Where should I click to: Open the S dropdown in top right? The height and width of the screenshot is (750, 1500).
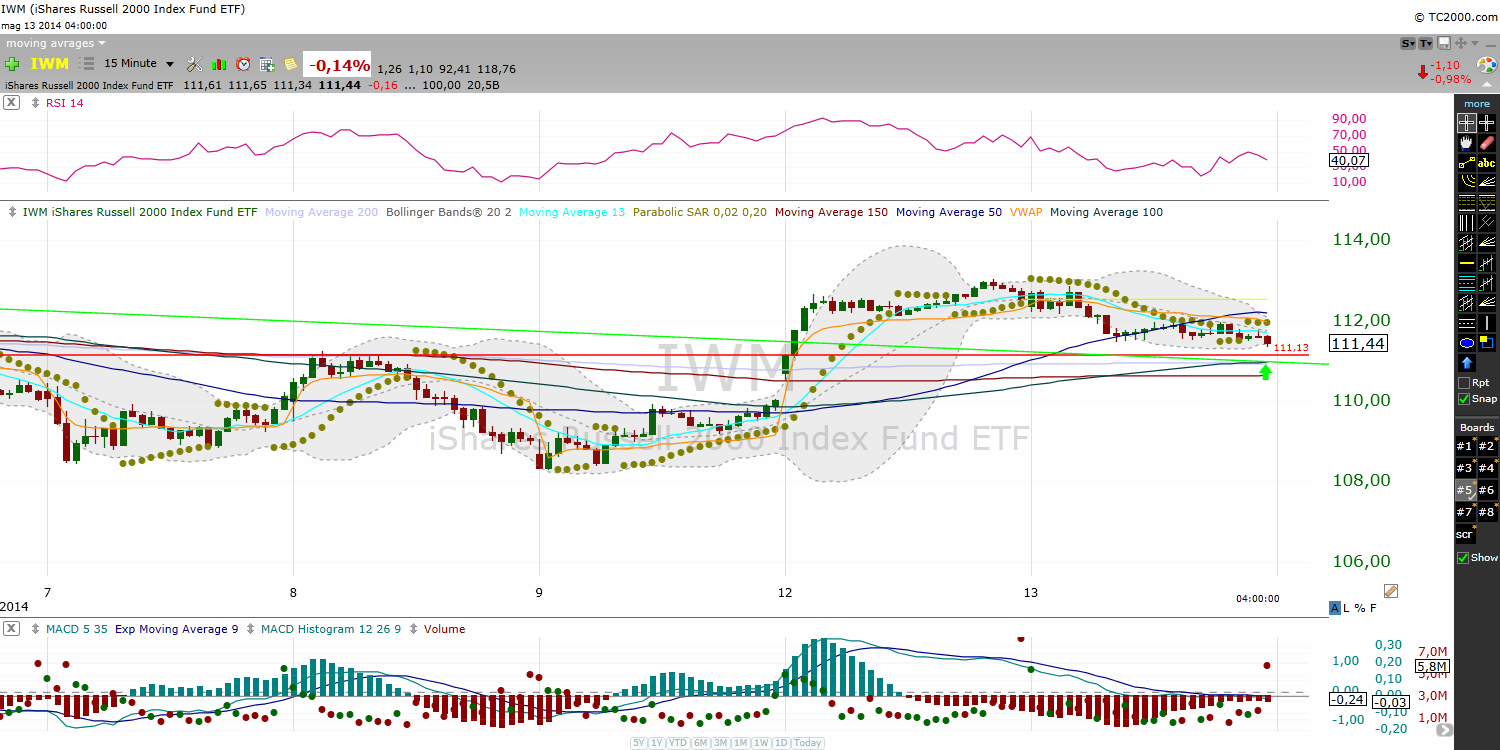coord(1407,43)
